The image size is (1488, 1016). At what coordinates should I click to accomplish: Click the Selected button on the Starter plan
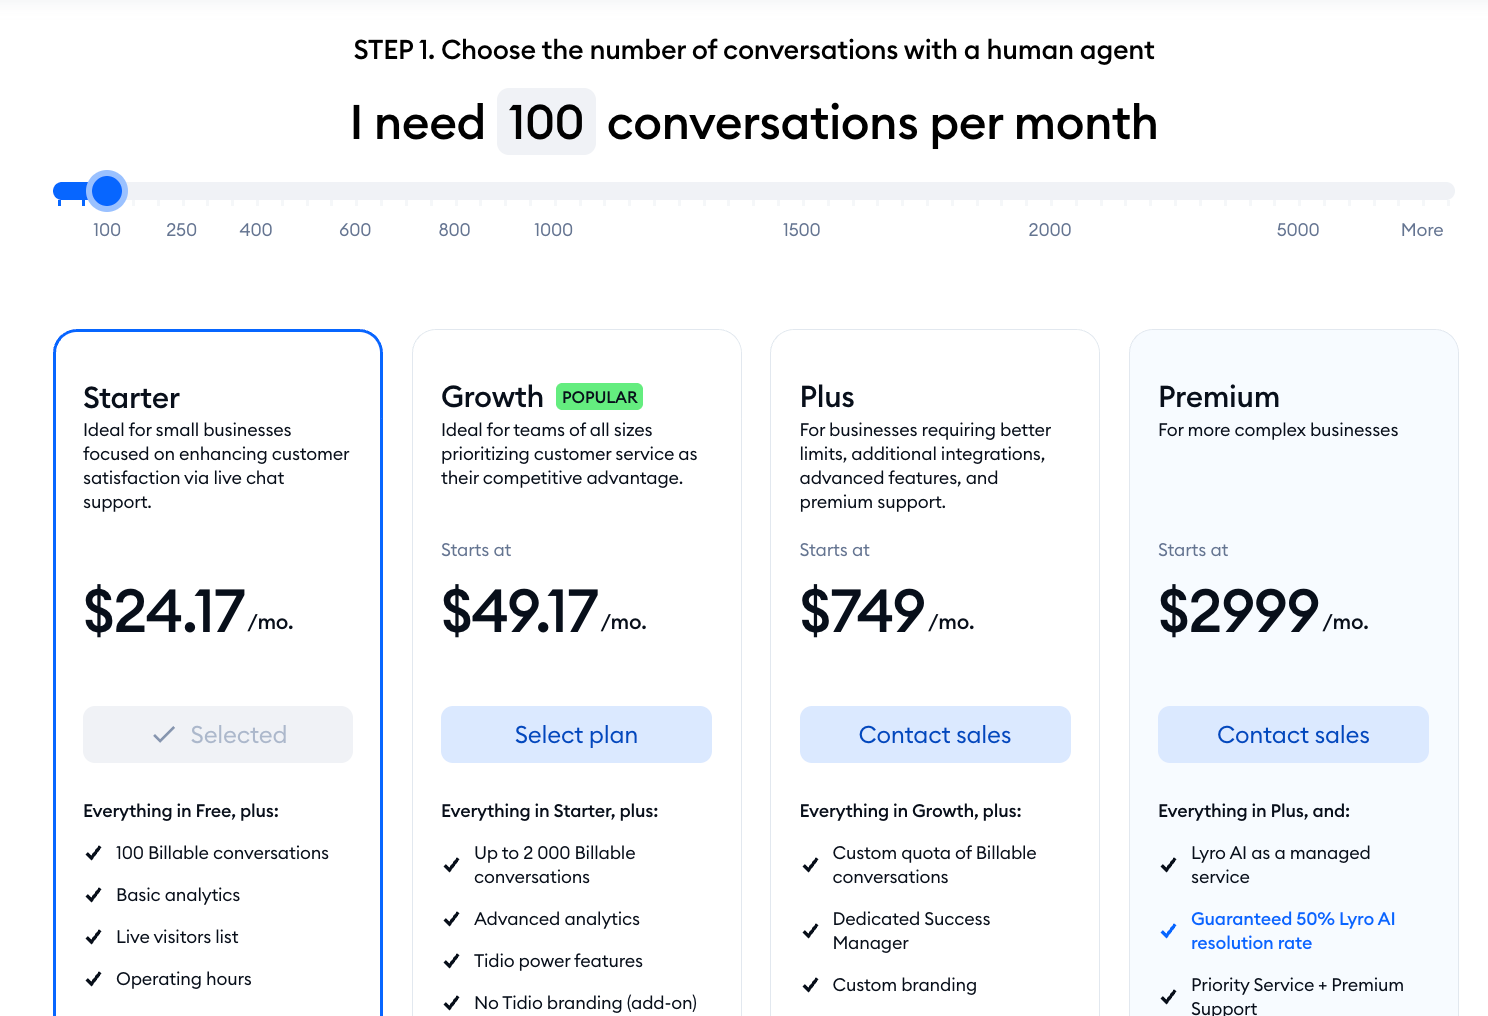(x=218, y=735)
